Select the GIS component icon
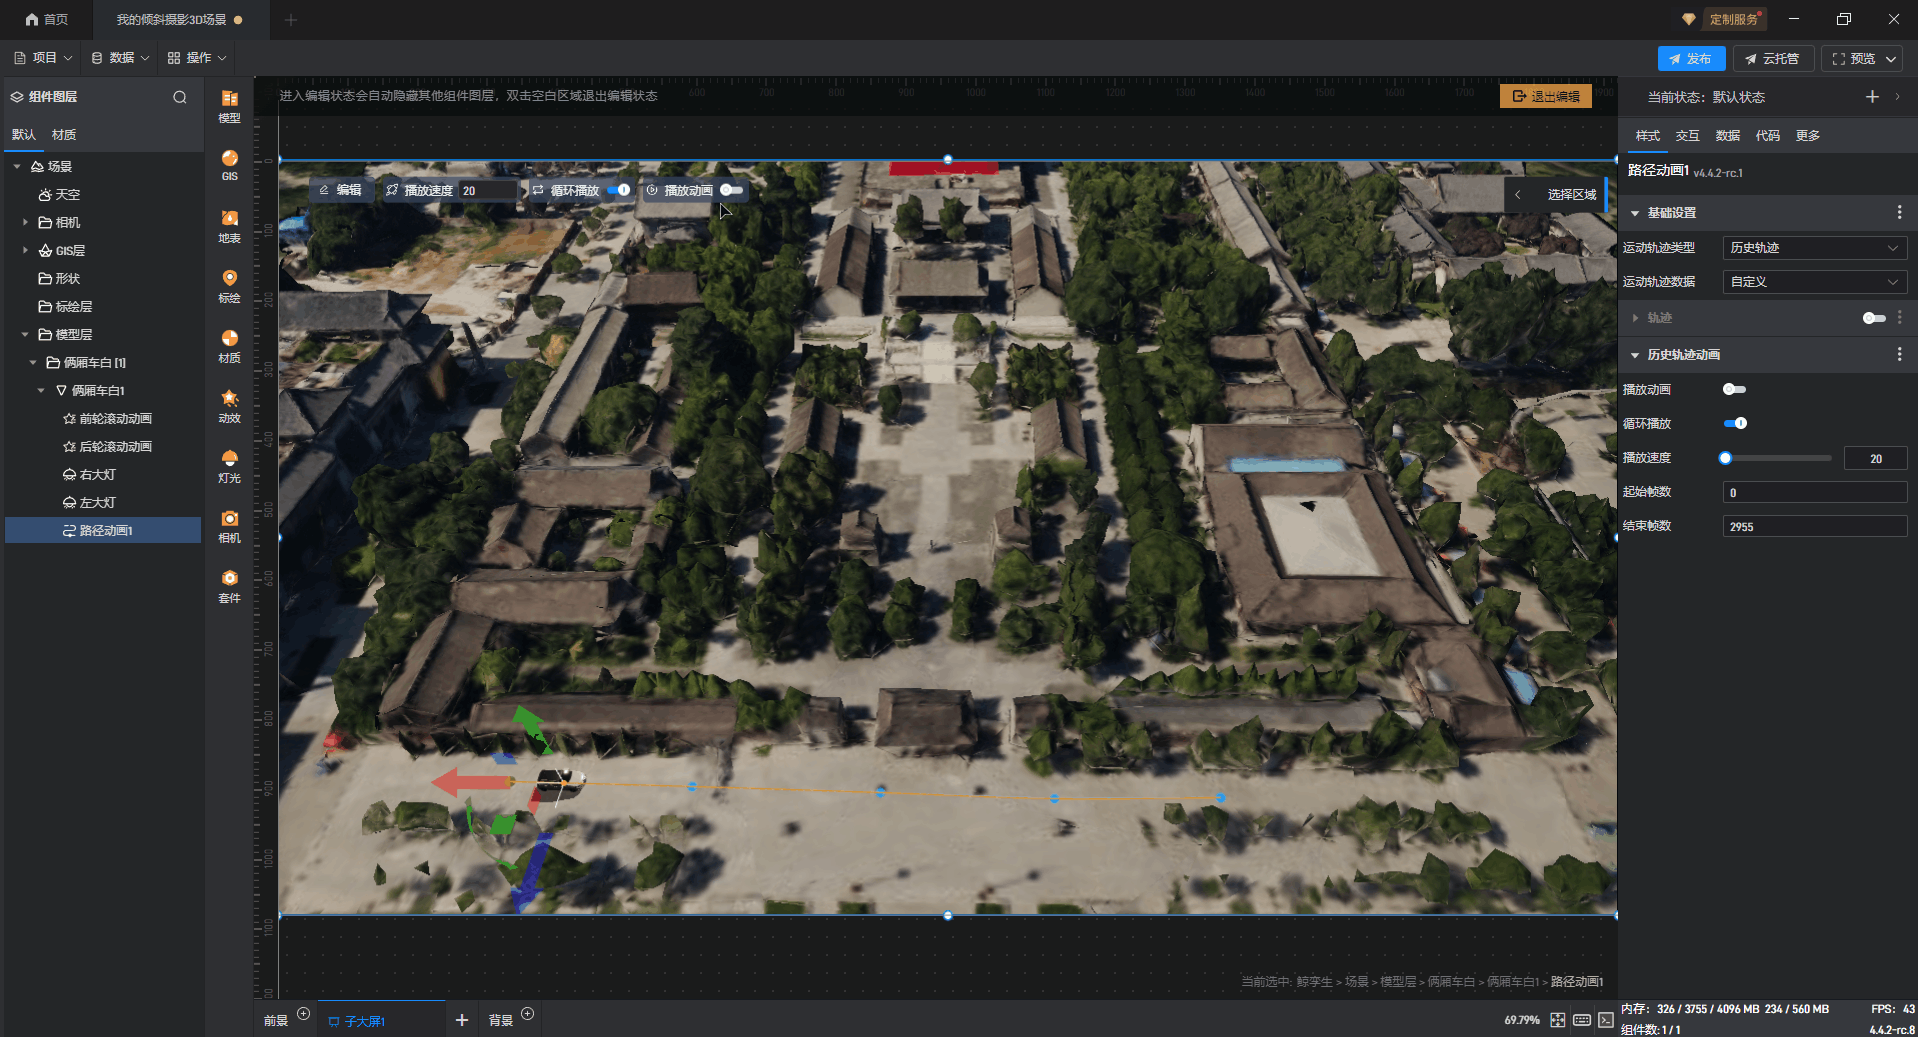 coord(229,165)
